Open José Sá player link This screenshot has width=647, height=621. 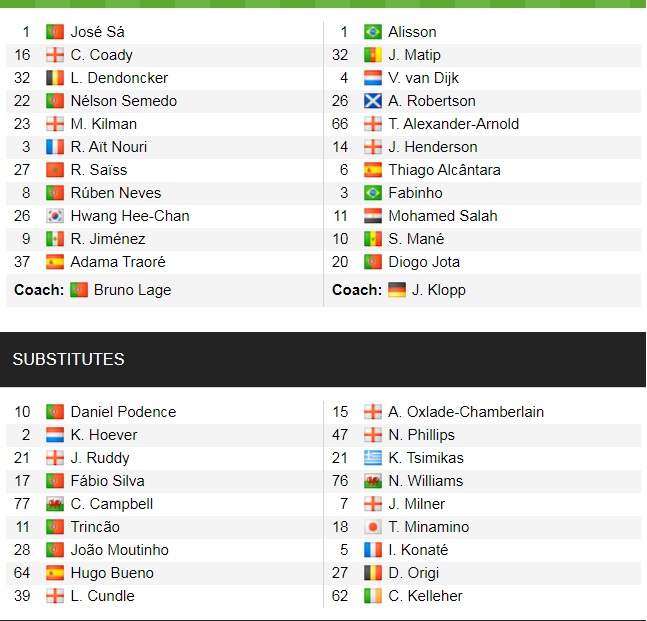[x=97, y=32]
